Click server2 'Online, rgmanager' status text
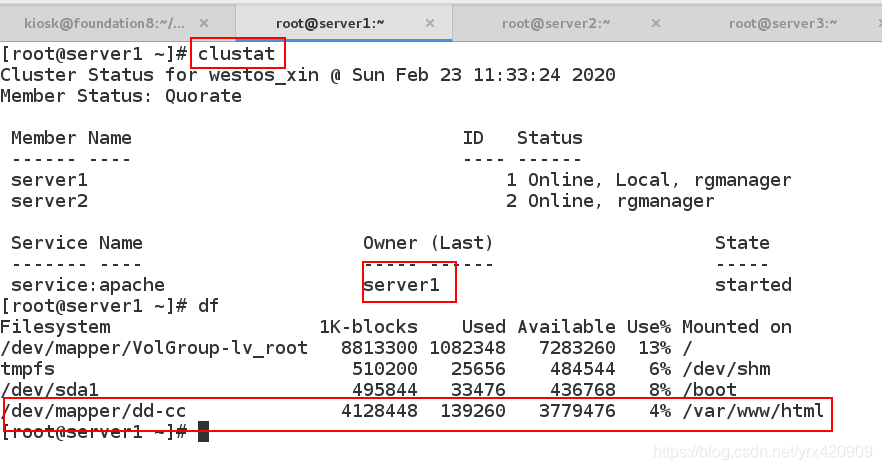 tap(621, 201)
